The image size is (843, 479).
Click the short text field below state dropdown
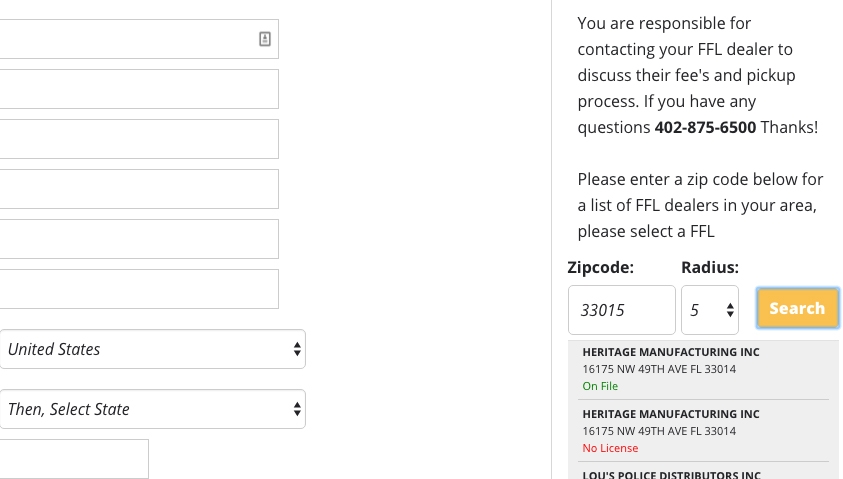pos(74,459)
